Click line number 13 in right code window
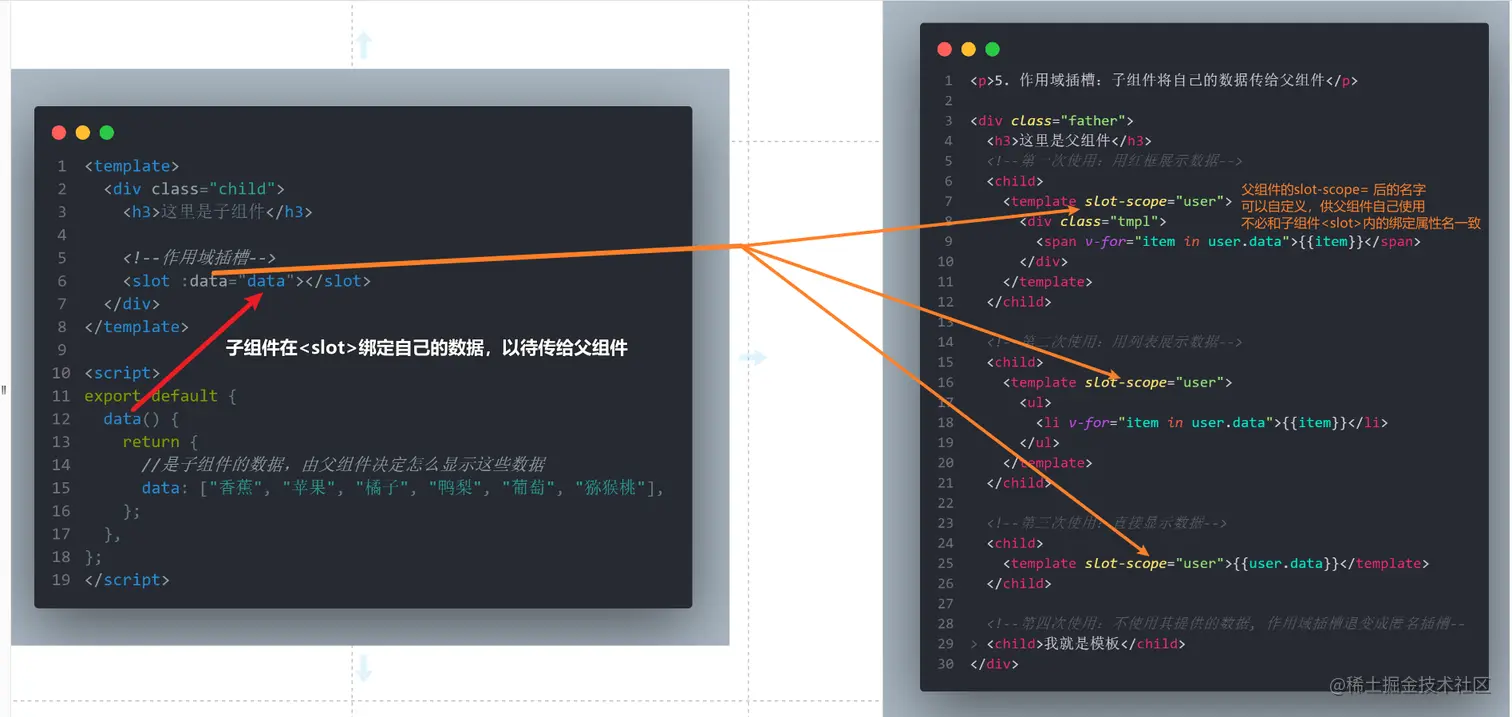 point(946,322)
